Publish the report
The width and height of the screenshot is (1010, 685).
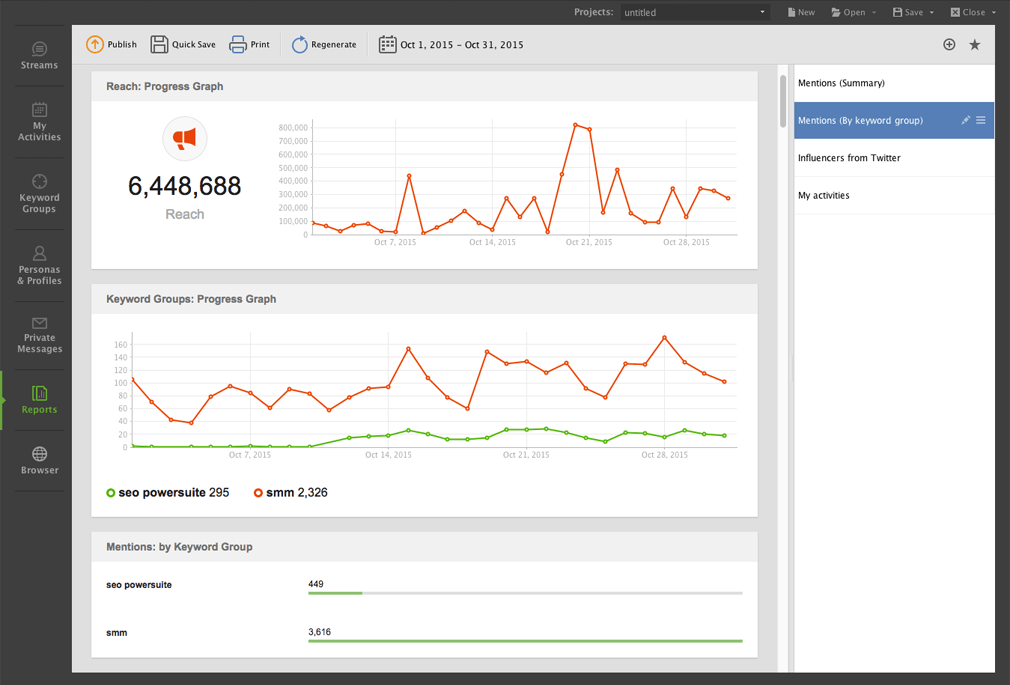click(111, 44)
